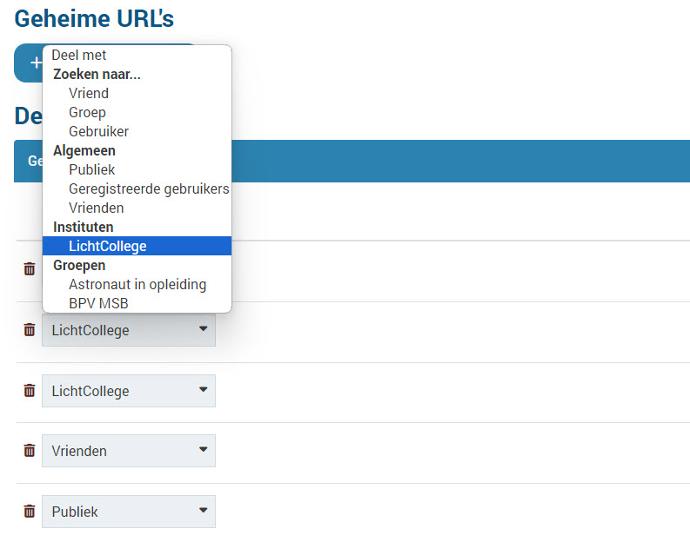690x542 pixels.
Task: Click the 'Deel met' placeholder option
Action: coord(79,55)
